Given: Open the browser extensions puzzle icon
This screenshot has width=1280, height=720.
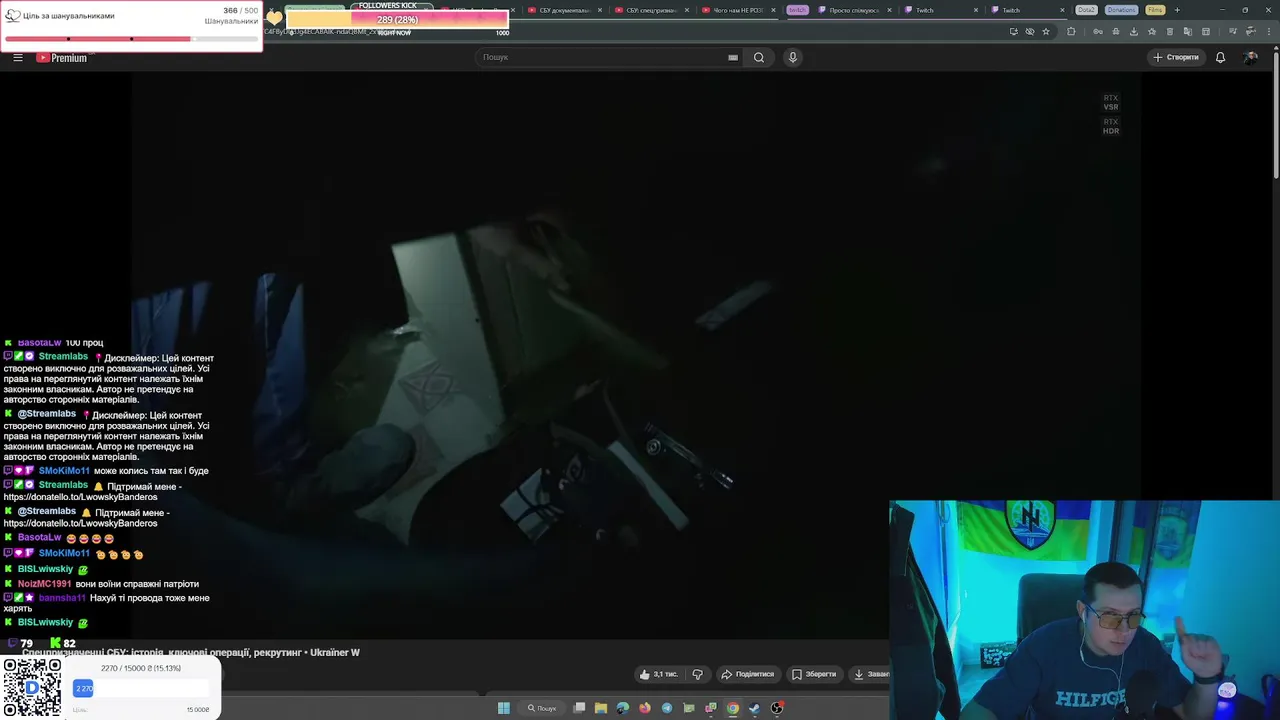Looking at the screenshot, I should pos(1071,31).
